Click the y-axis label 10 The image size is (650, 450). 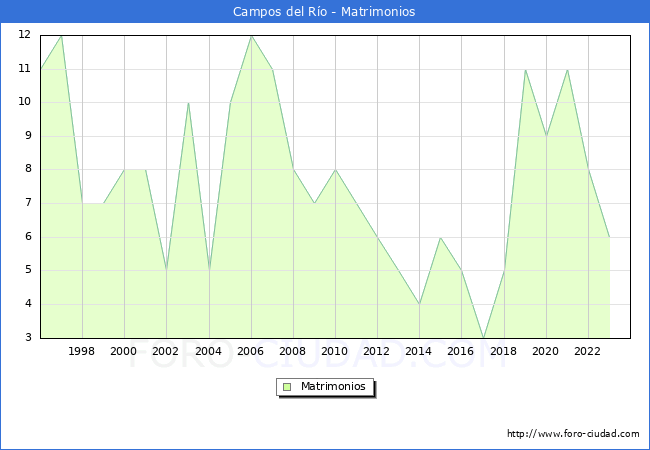(25, 102)
